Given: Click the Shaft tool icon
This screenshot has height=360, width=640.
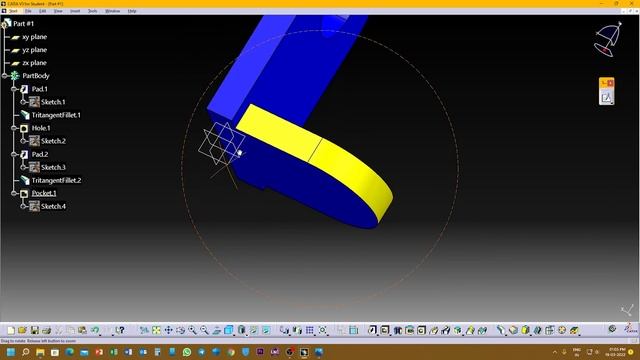Looking at the screenshot, I should click(x=398, y=330).
